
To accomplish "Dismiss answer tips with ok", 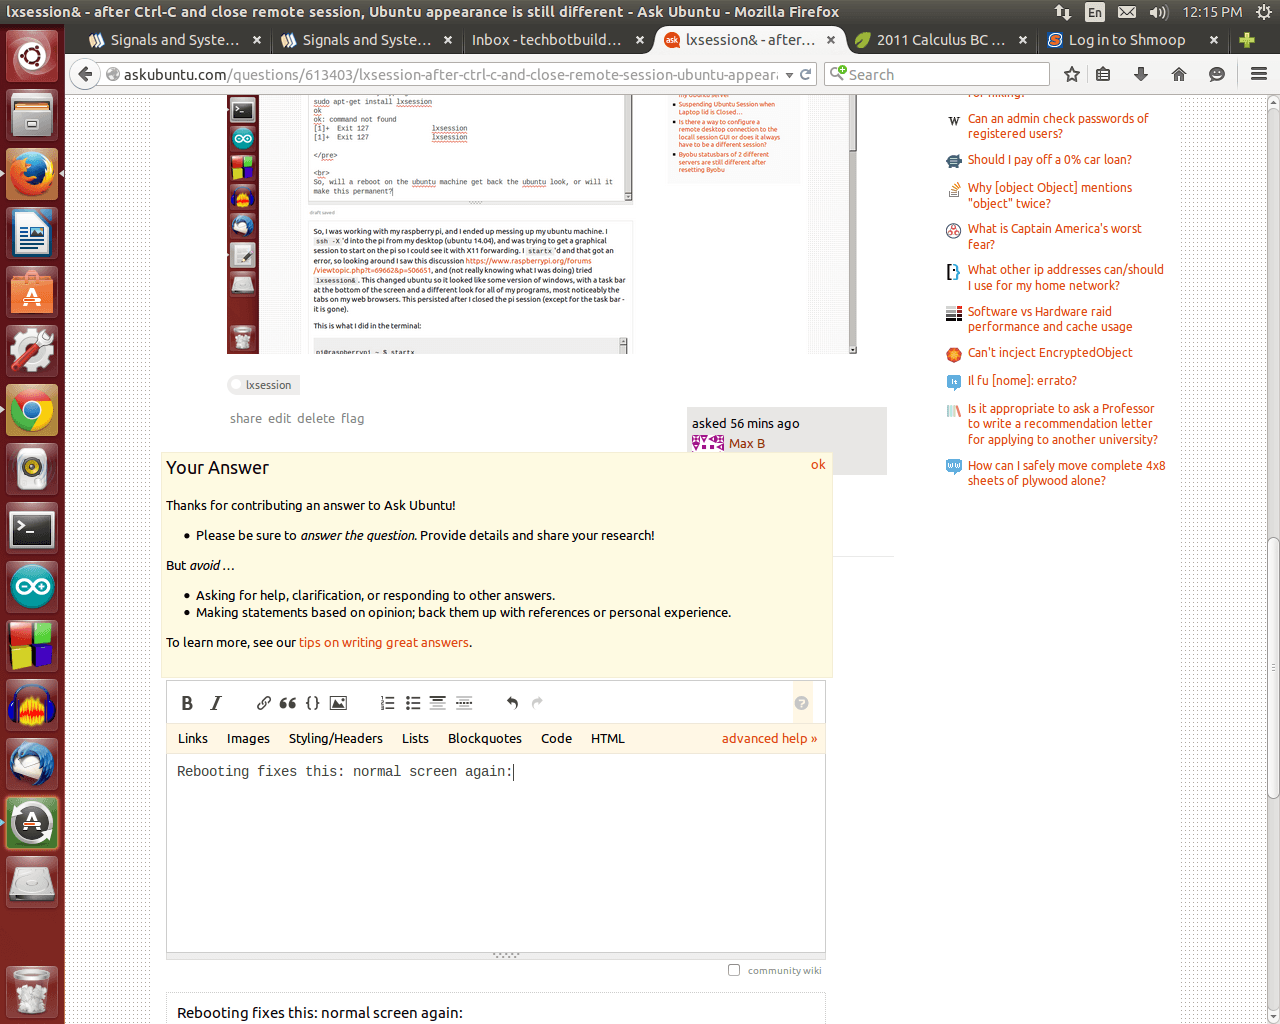I will tap(818, 464).
